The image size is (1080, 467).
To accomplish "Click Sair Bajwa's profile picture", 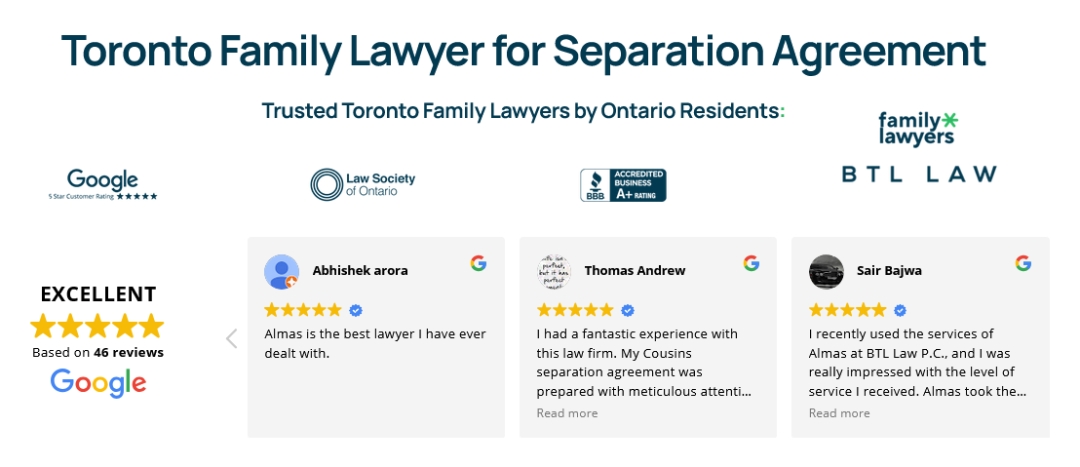I will [x=826, y=272].
